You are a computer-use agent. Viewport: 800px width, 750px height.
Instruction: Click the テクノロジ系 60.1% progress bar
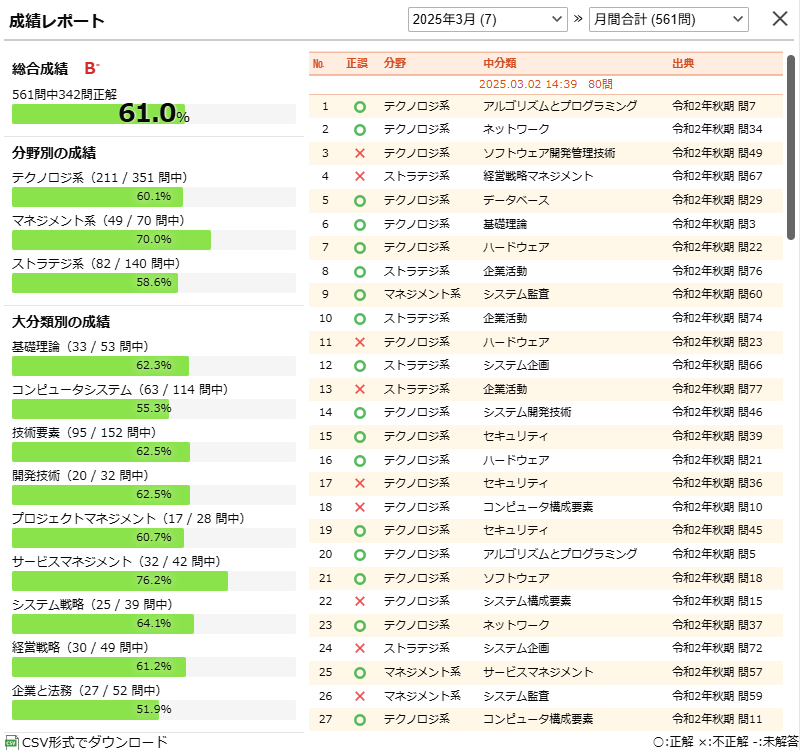pos(154,197)
